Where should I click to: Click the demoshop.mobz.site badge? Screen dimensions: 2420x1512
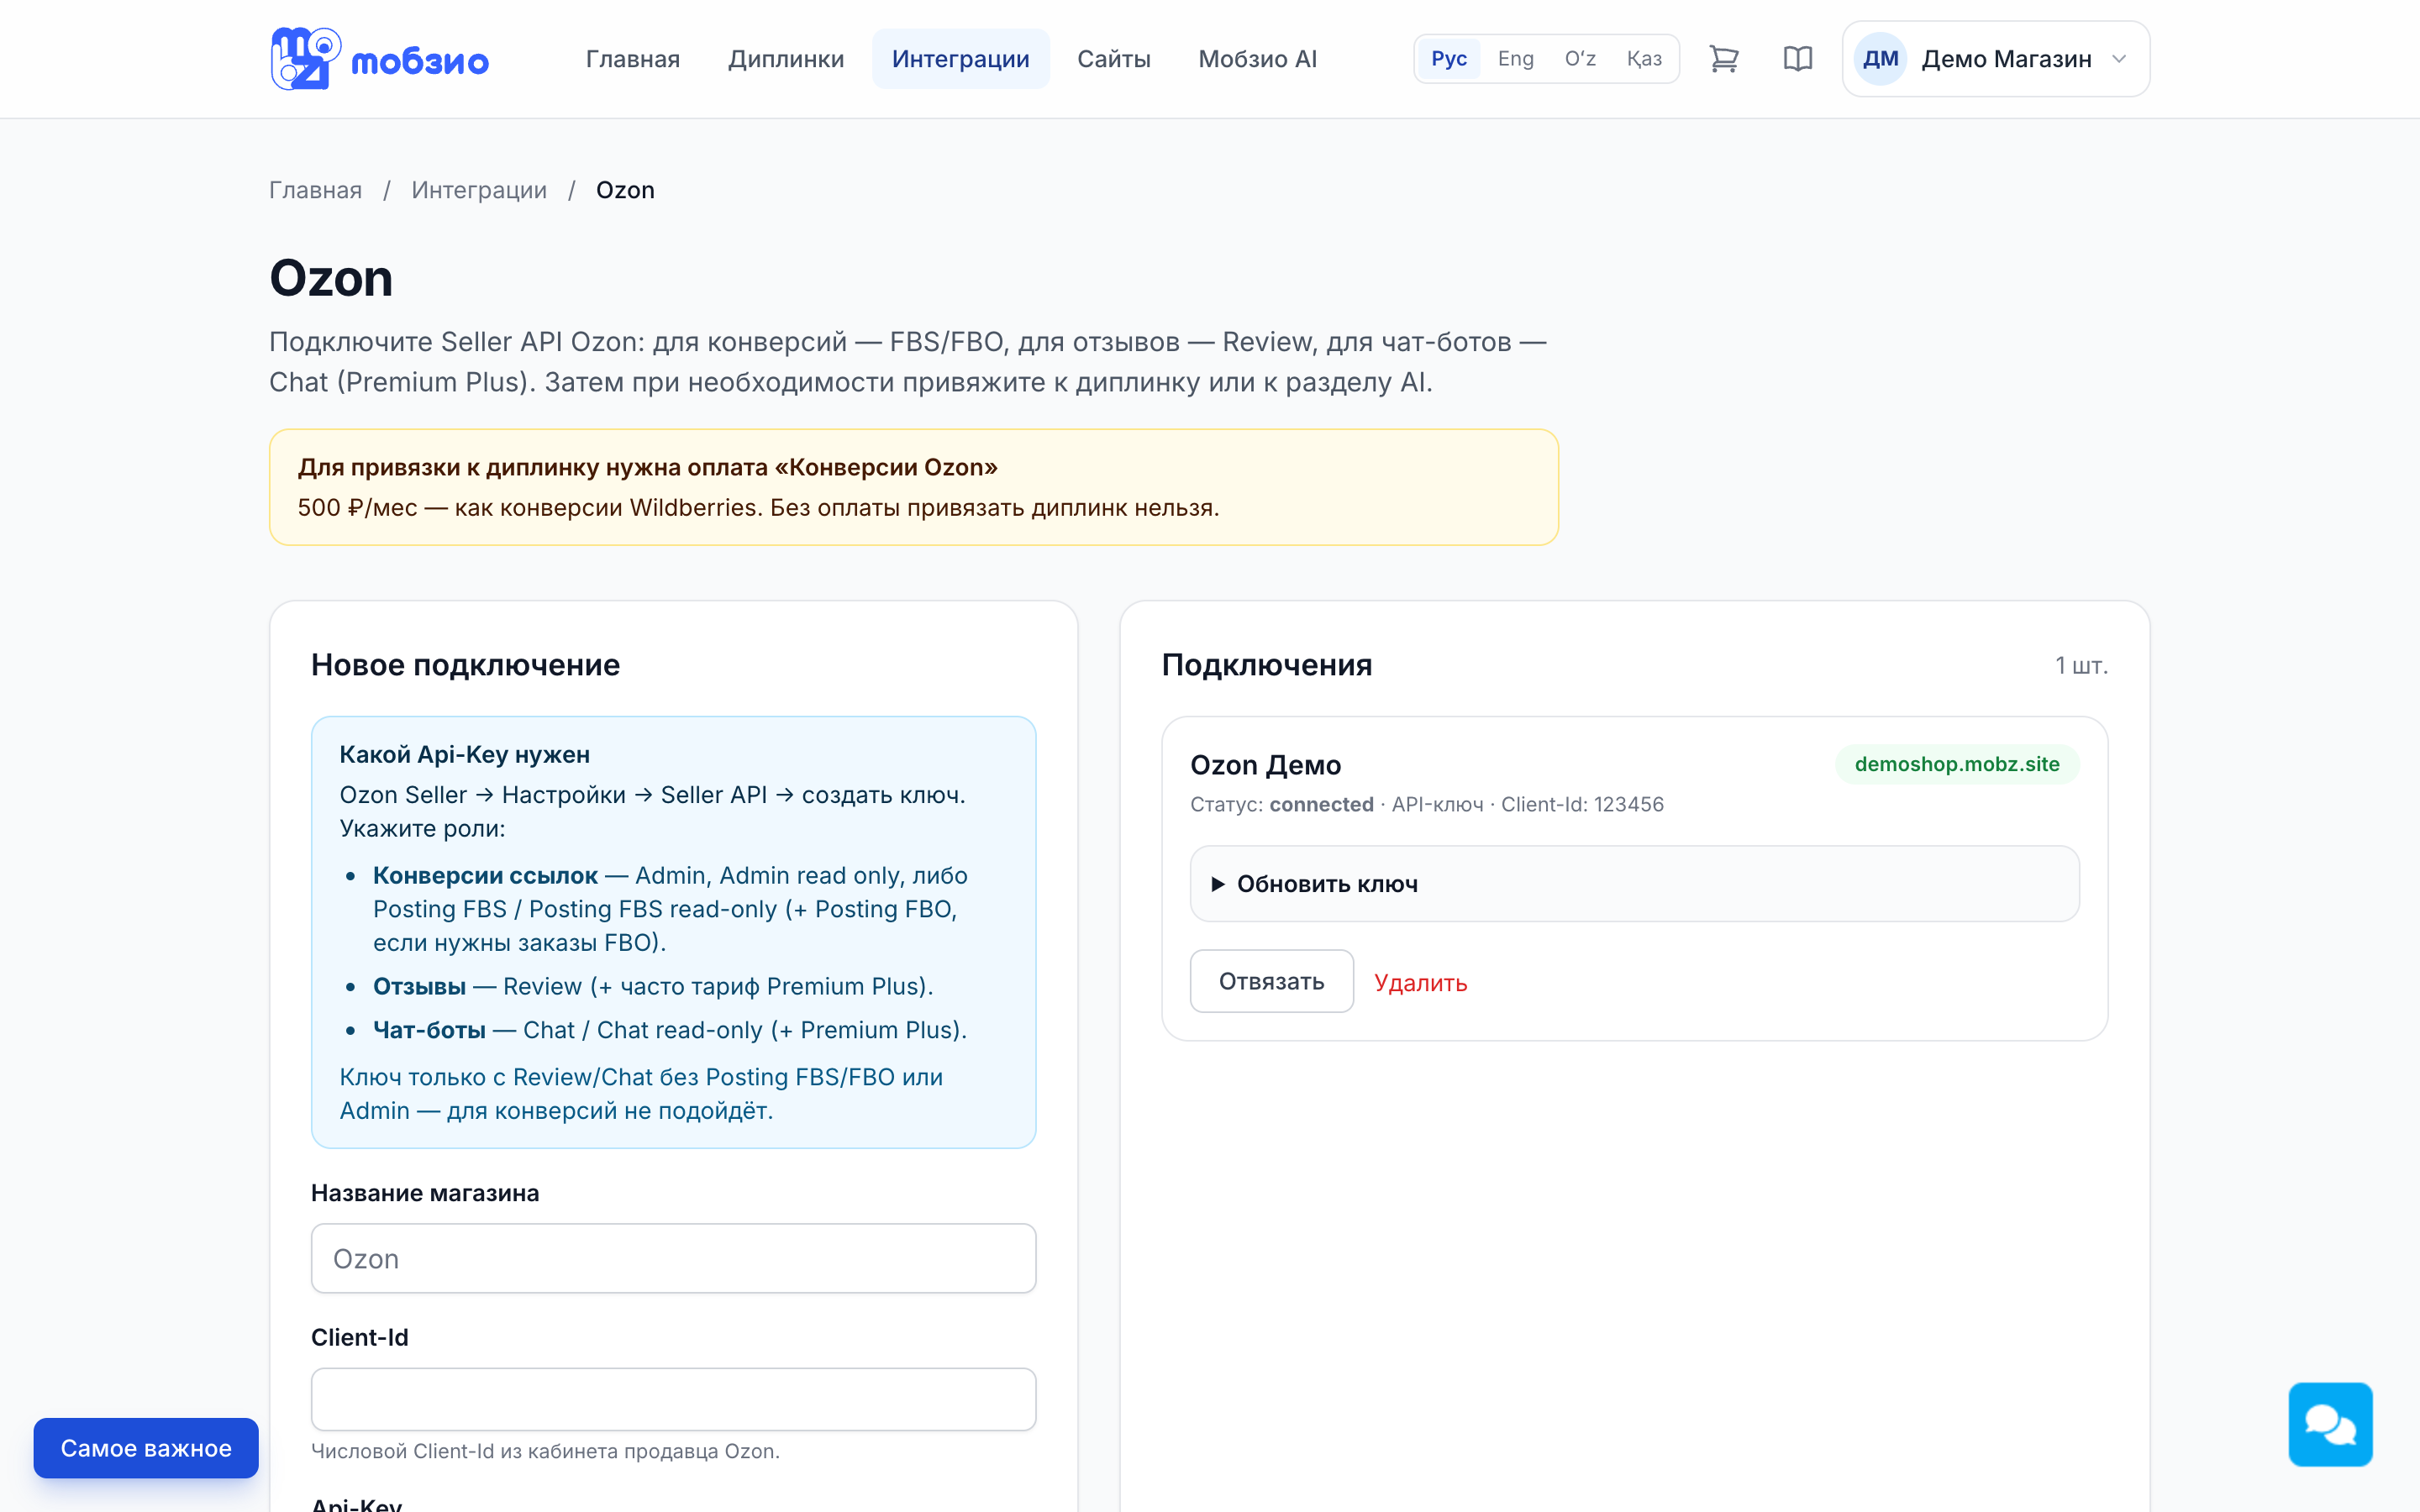click(1956, 764)
